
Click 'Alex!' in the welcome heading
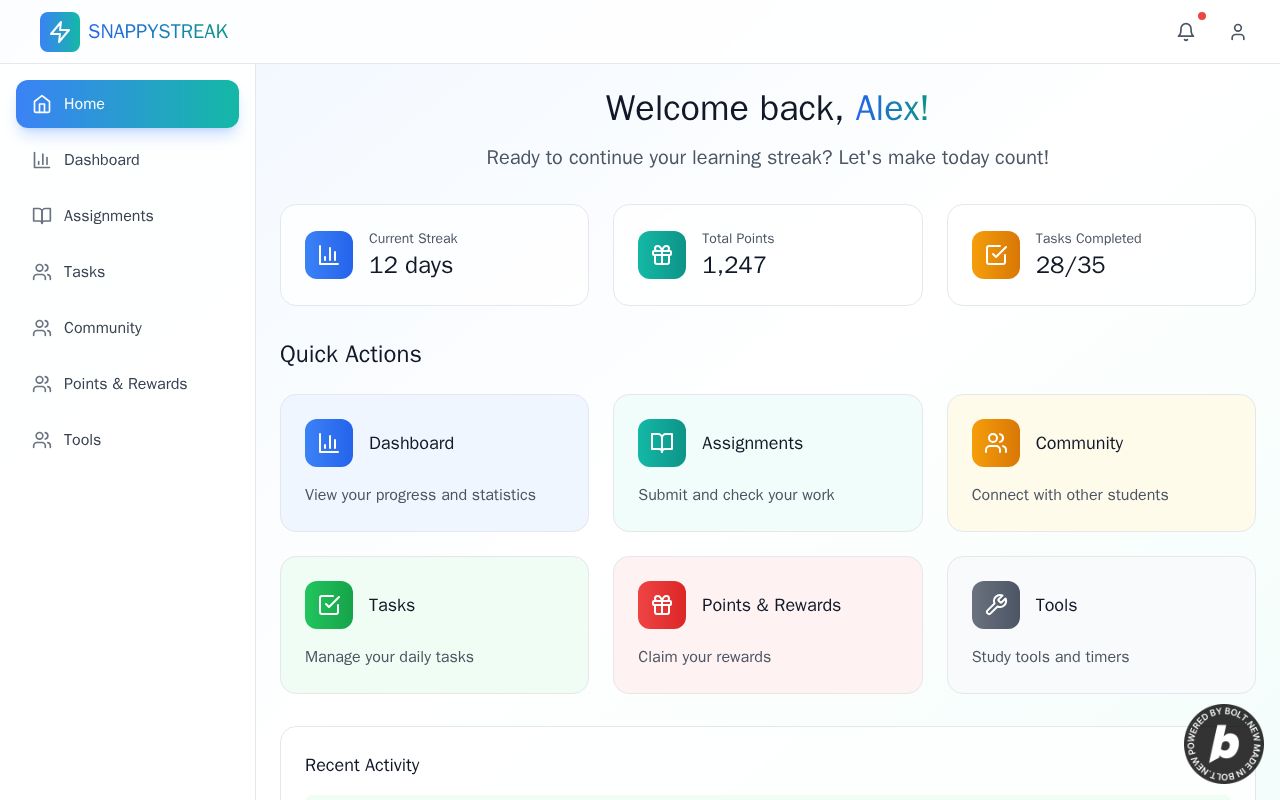coord(892,108)
